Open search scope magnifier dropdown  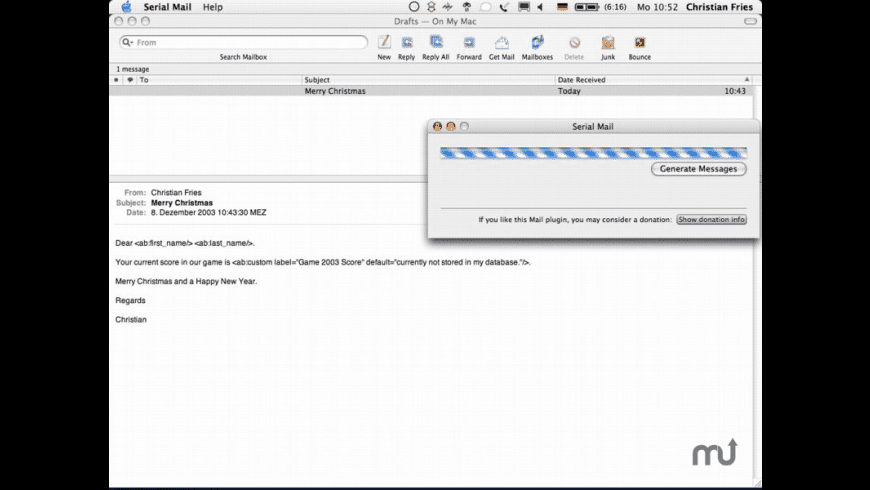[128, 42]
